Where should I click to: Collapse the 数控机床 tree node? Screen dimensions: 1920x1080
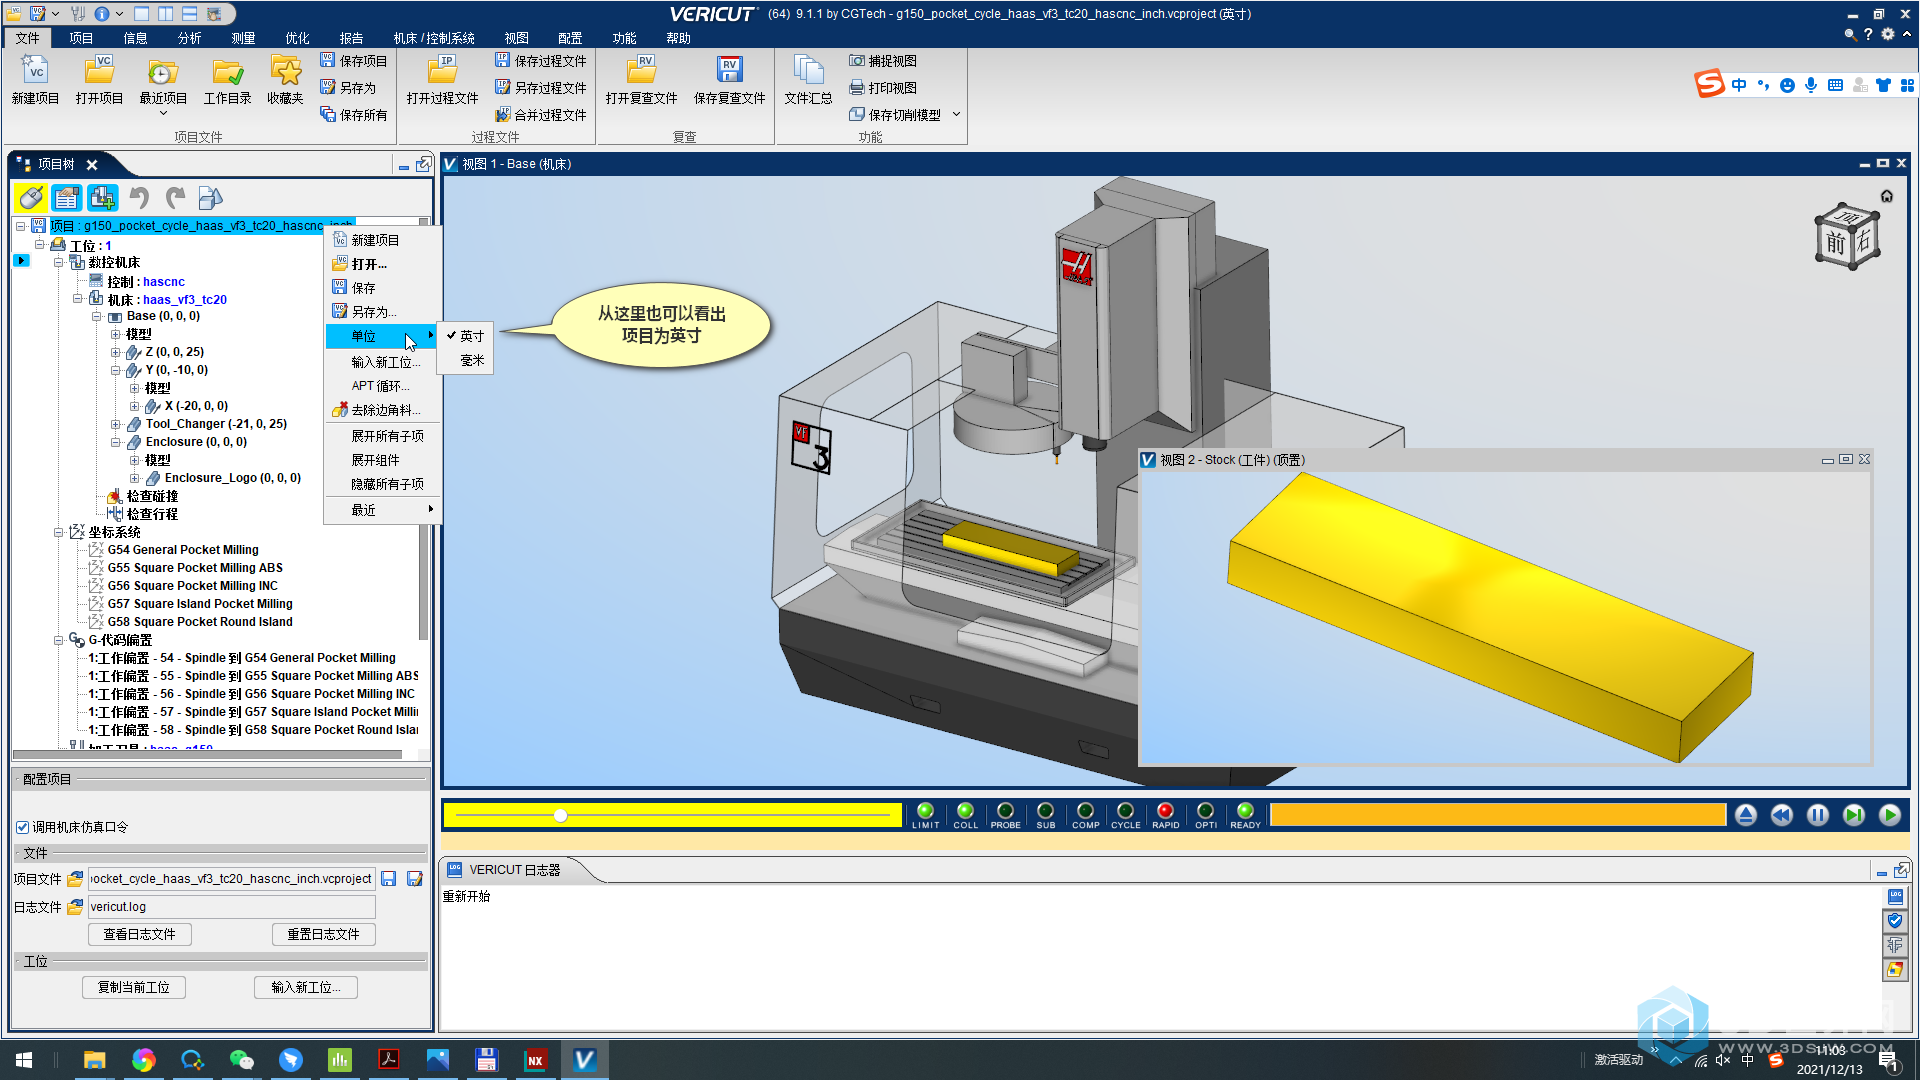coord(59,263)
